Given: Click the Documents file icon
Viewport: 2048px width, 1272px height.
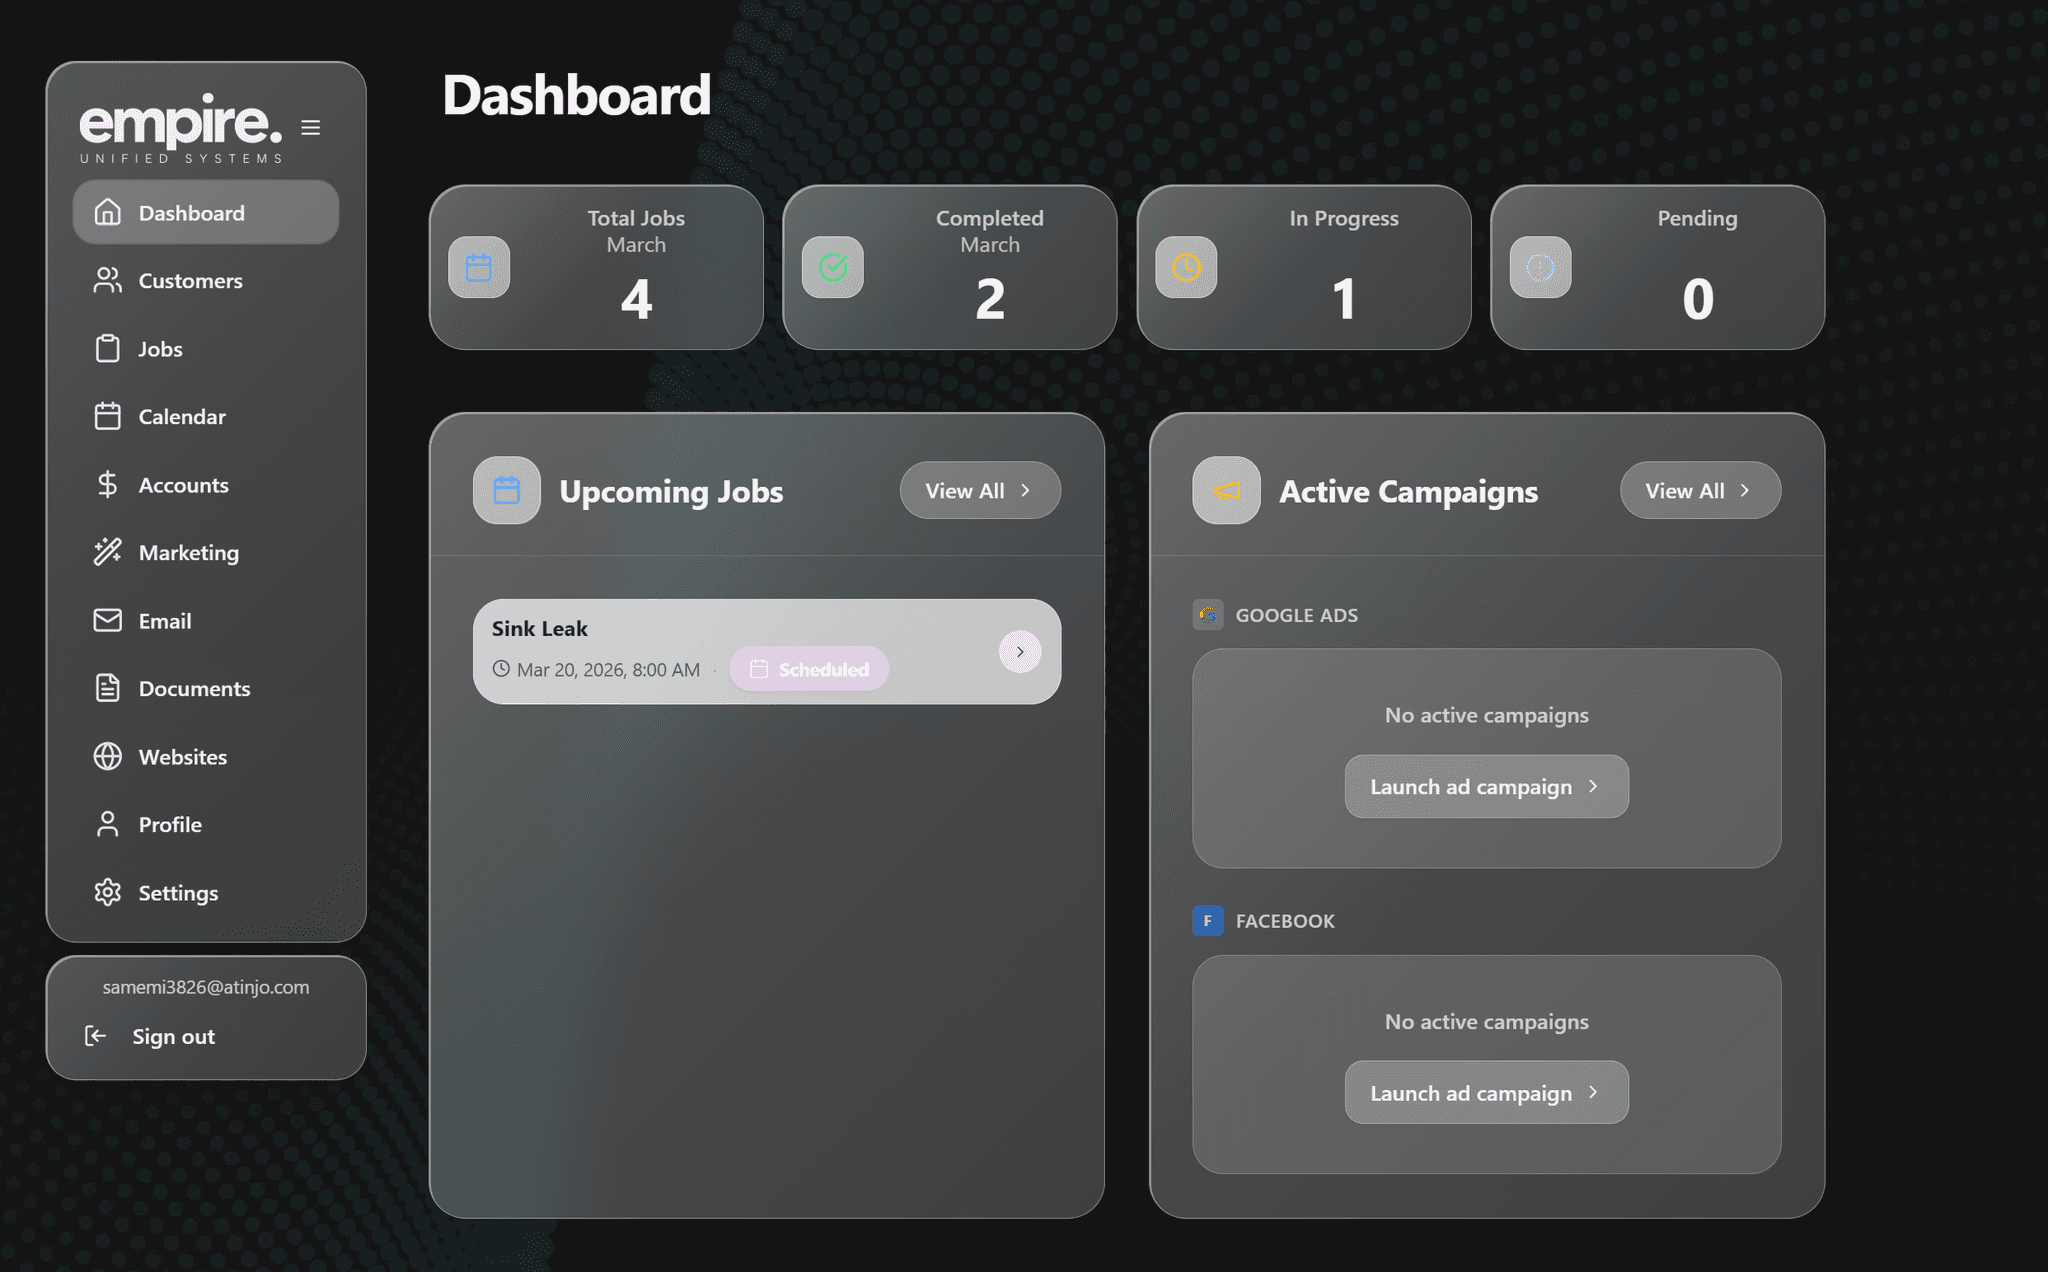Looking at the screenshot, I should 108,688.
